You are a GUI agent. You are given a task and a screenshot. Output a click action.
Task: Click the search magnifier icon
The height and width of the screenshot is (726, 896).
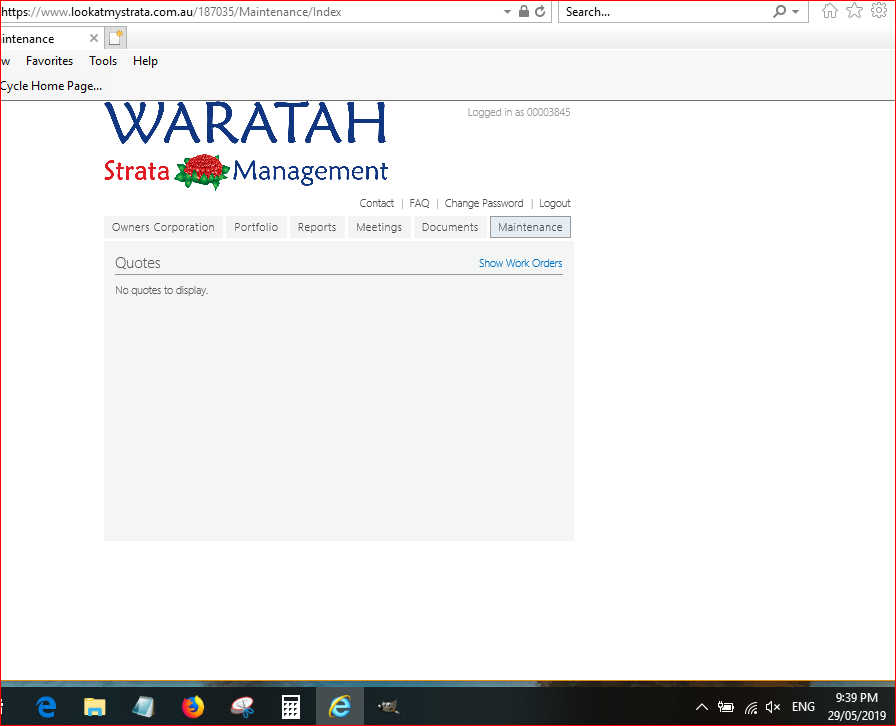coord(779,11)
